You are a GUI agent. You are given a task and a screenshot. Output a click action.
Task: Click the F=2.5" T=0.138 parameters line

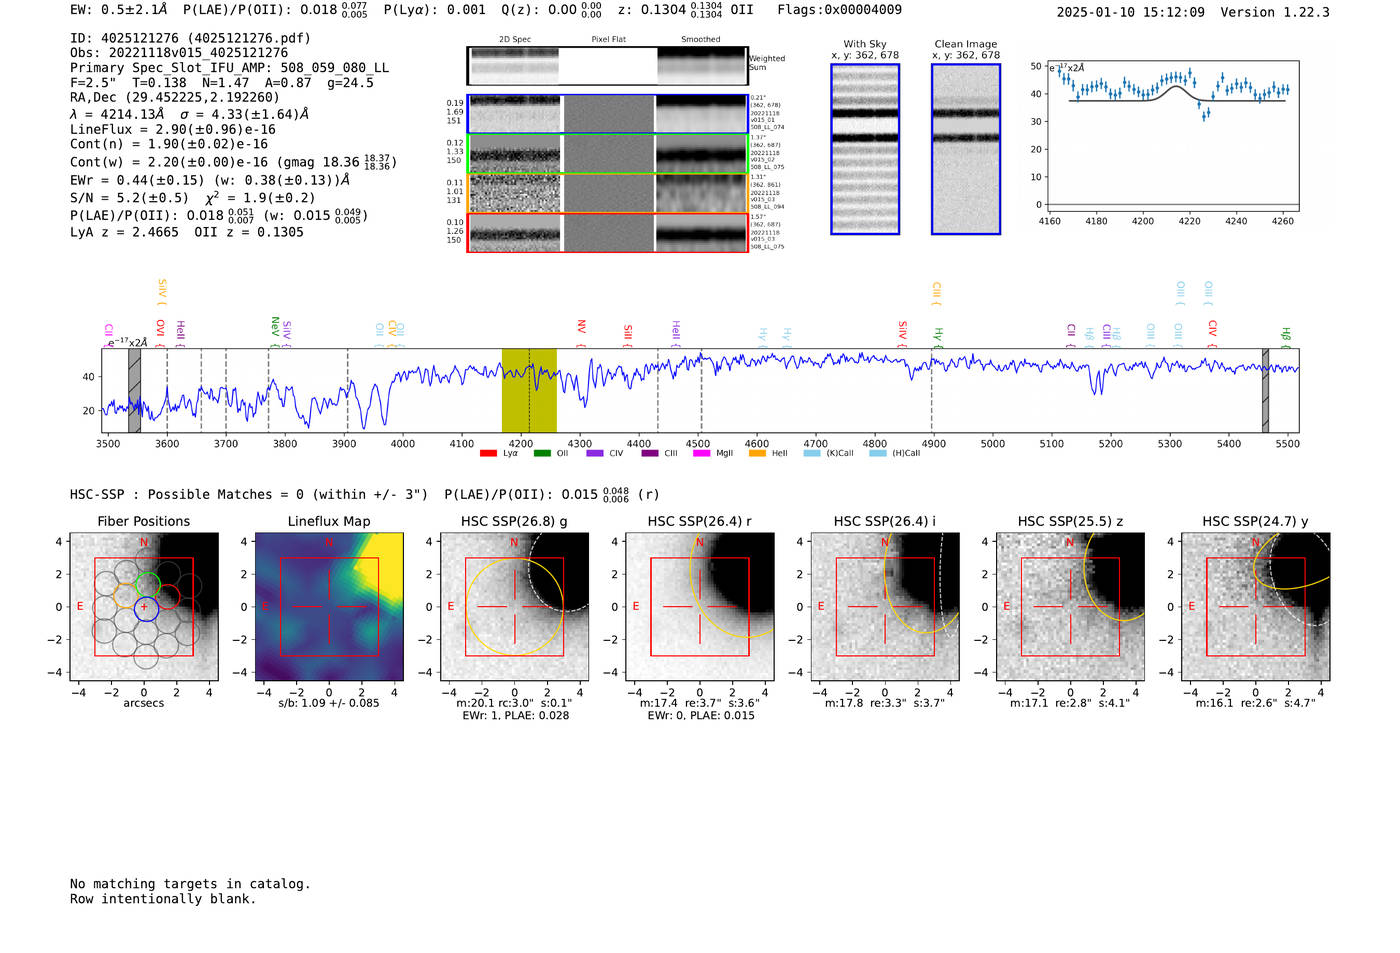(222, 83)
